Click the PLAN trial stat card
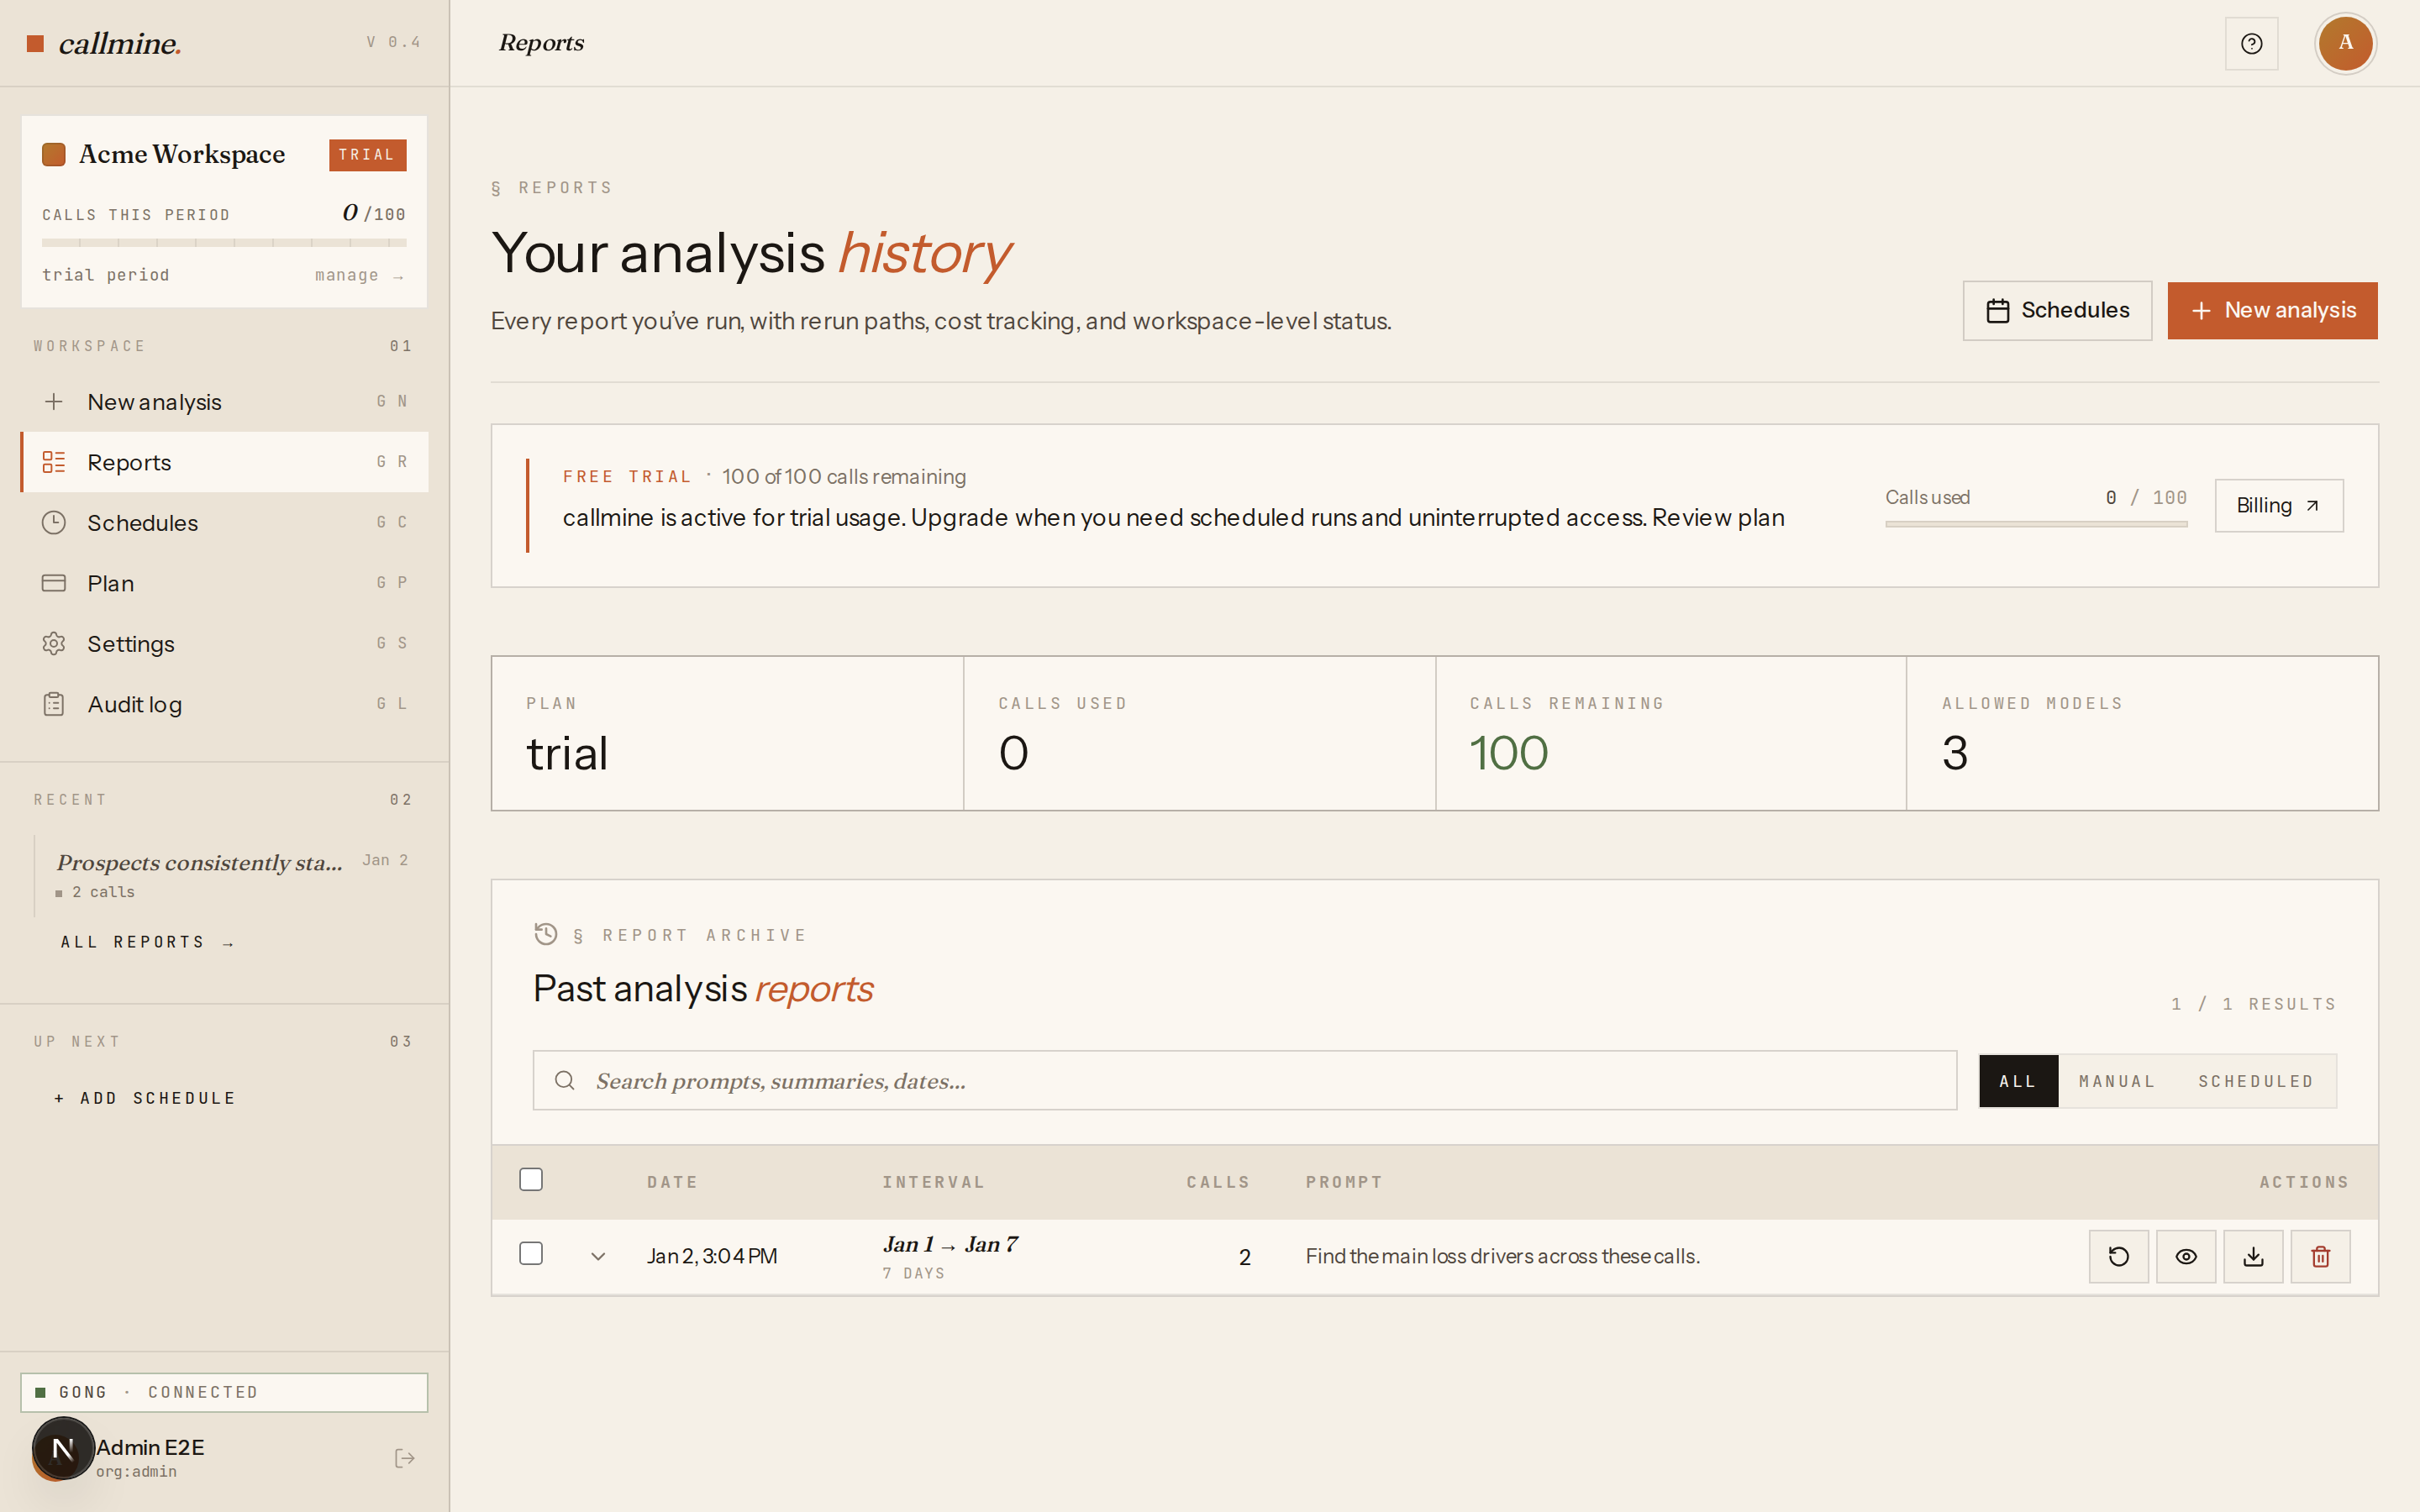This screenshot has height=1512, width=2420. [x=727, y=733]
